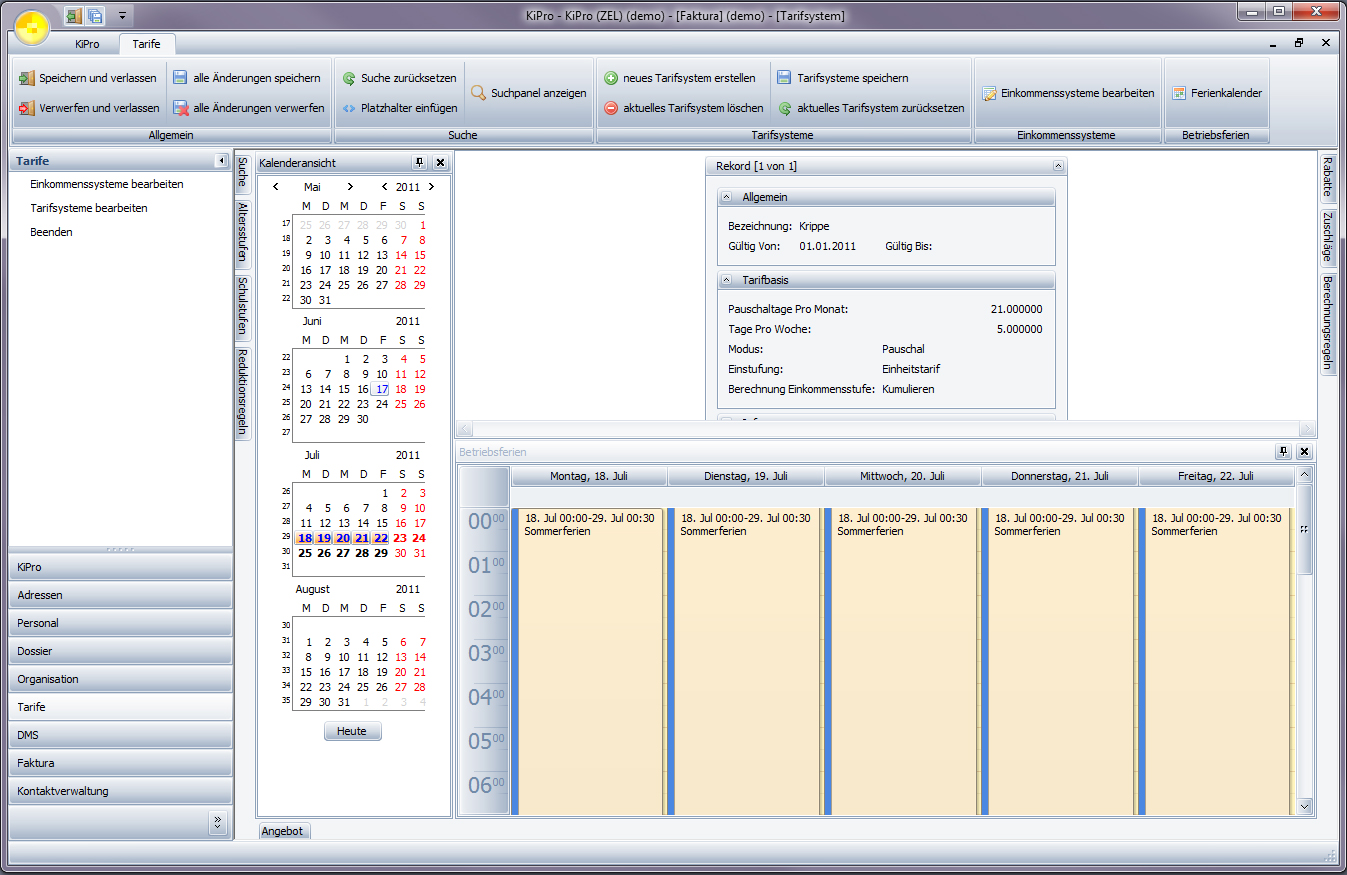Save all changes via alle Änderungen speichern

246,78
